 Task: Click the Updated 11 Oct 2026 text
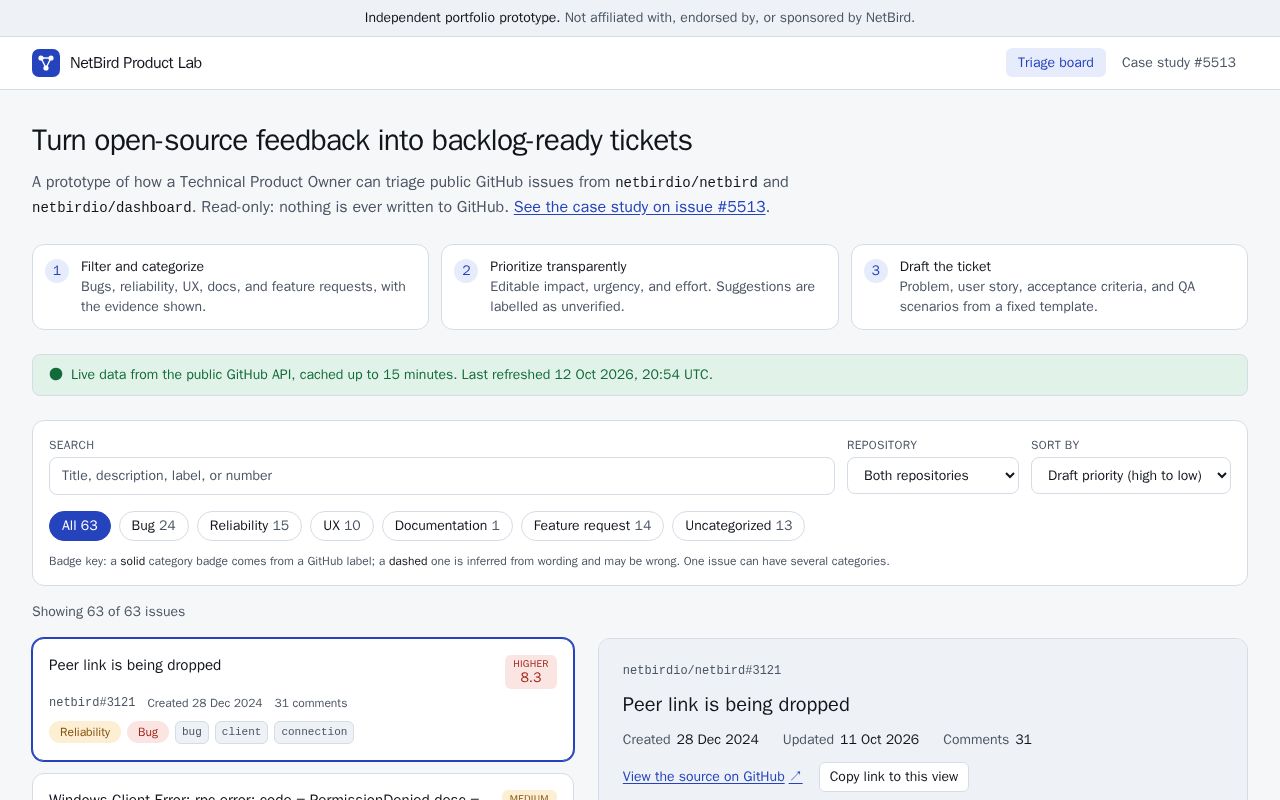coord(851,740)
